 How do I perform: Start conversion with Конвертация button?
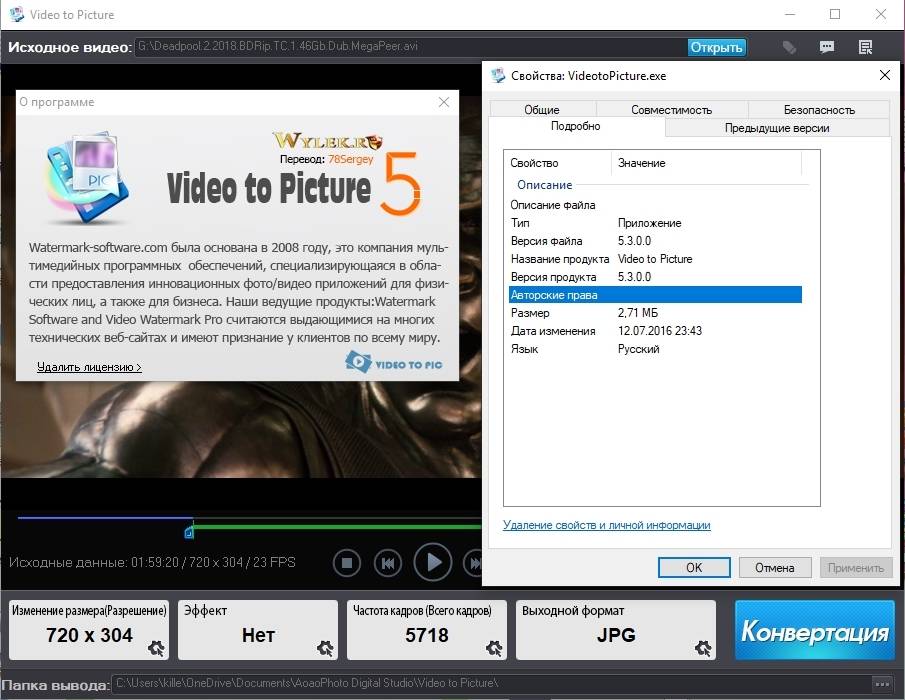pos(815,630)
